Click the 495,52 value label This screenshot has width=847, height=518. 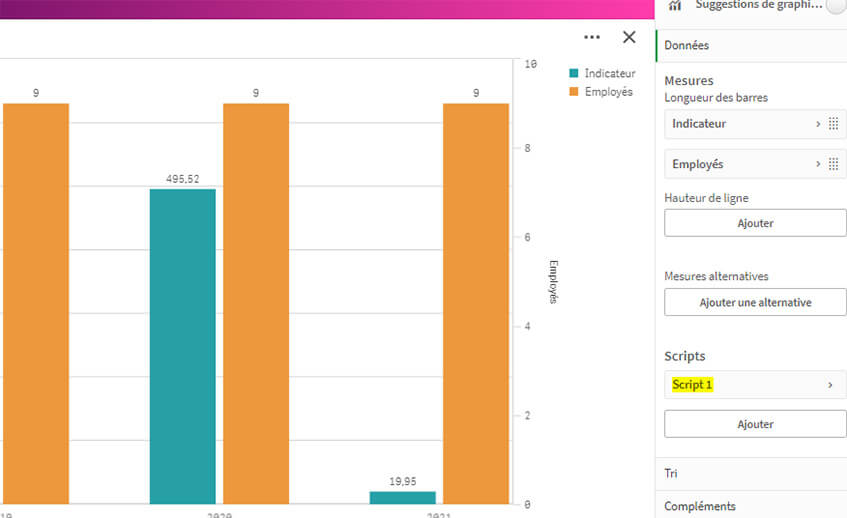coord(183,179)
